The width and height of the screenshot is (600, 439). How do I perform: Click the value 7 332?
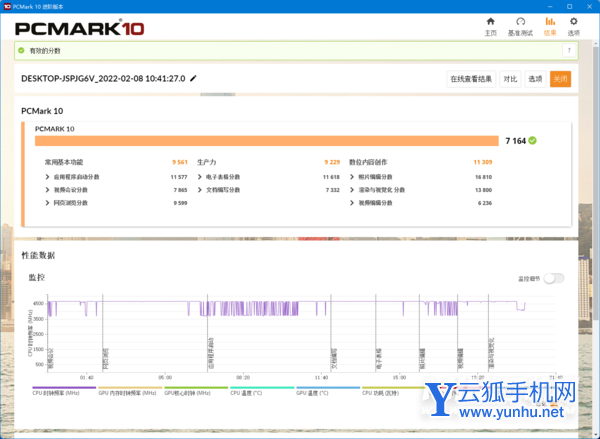point(333,190)
